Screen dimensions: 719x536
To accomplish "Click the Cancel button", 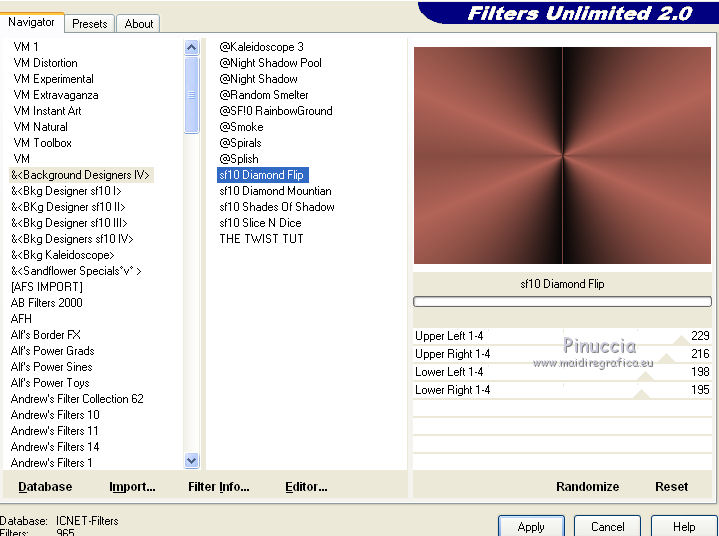I will (607, 526).
